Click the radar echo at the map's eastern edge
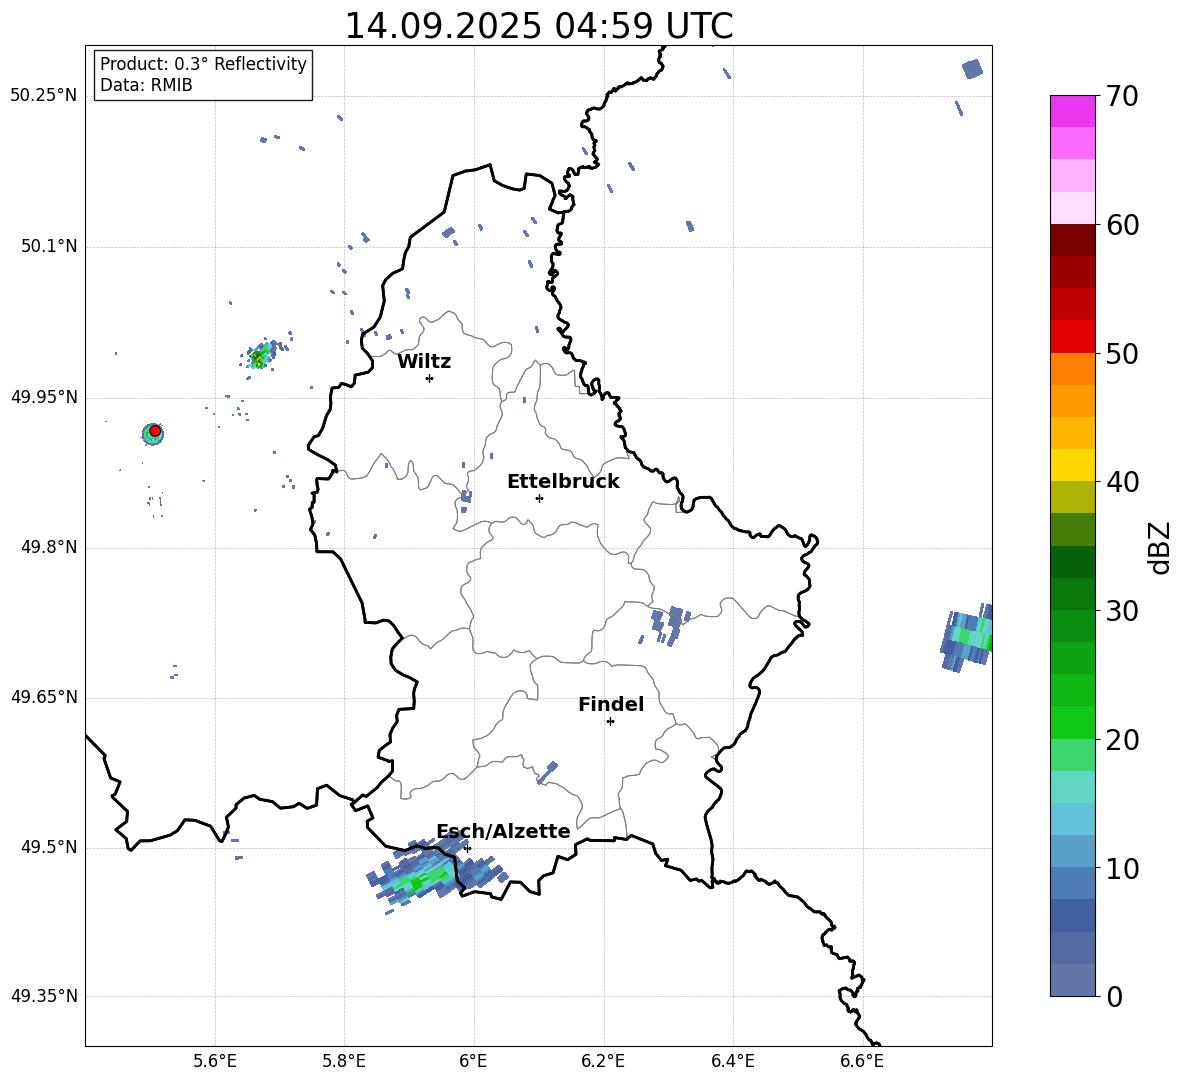Screen dimensions: 1184x1081 coord(967,637)
